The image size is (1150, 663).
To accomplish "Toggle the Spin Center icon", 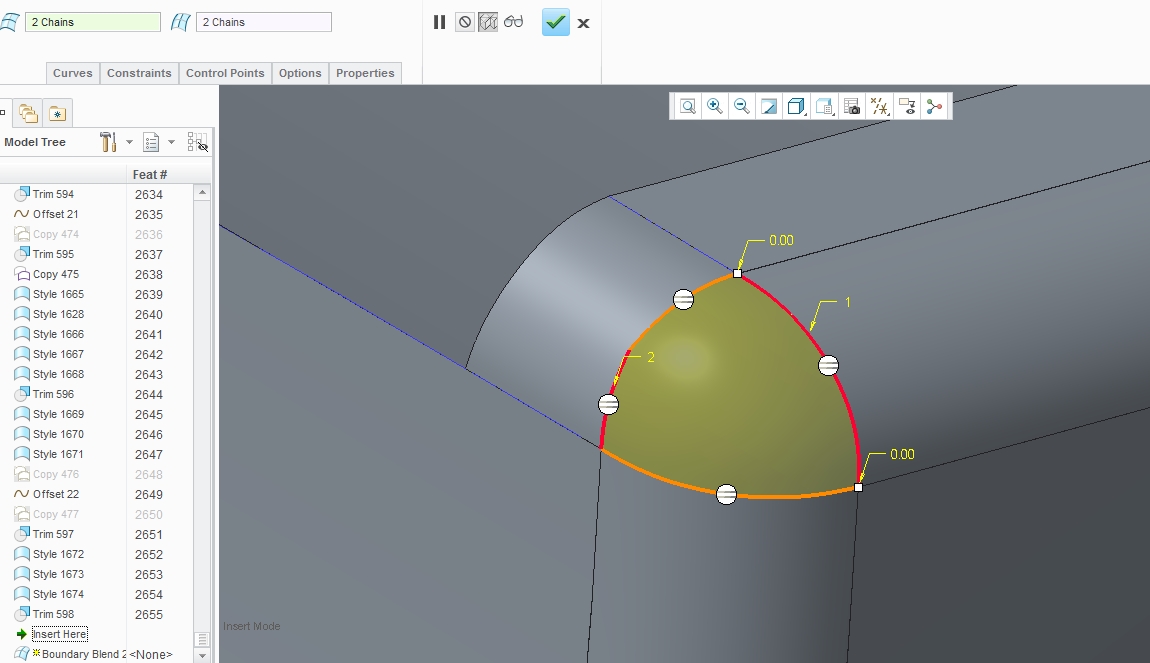I will click(x=934, y=106).
